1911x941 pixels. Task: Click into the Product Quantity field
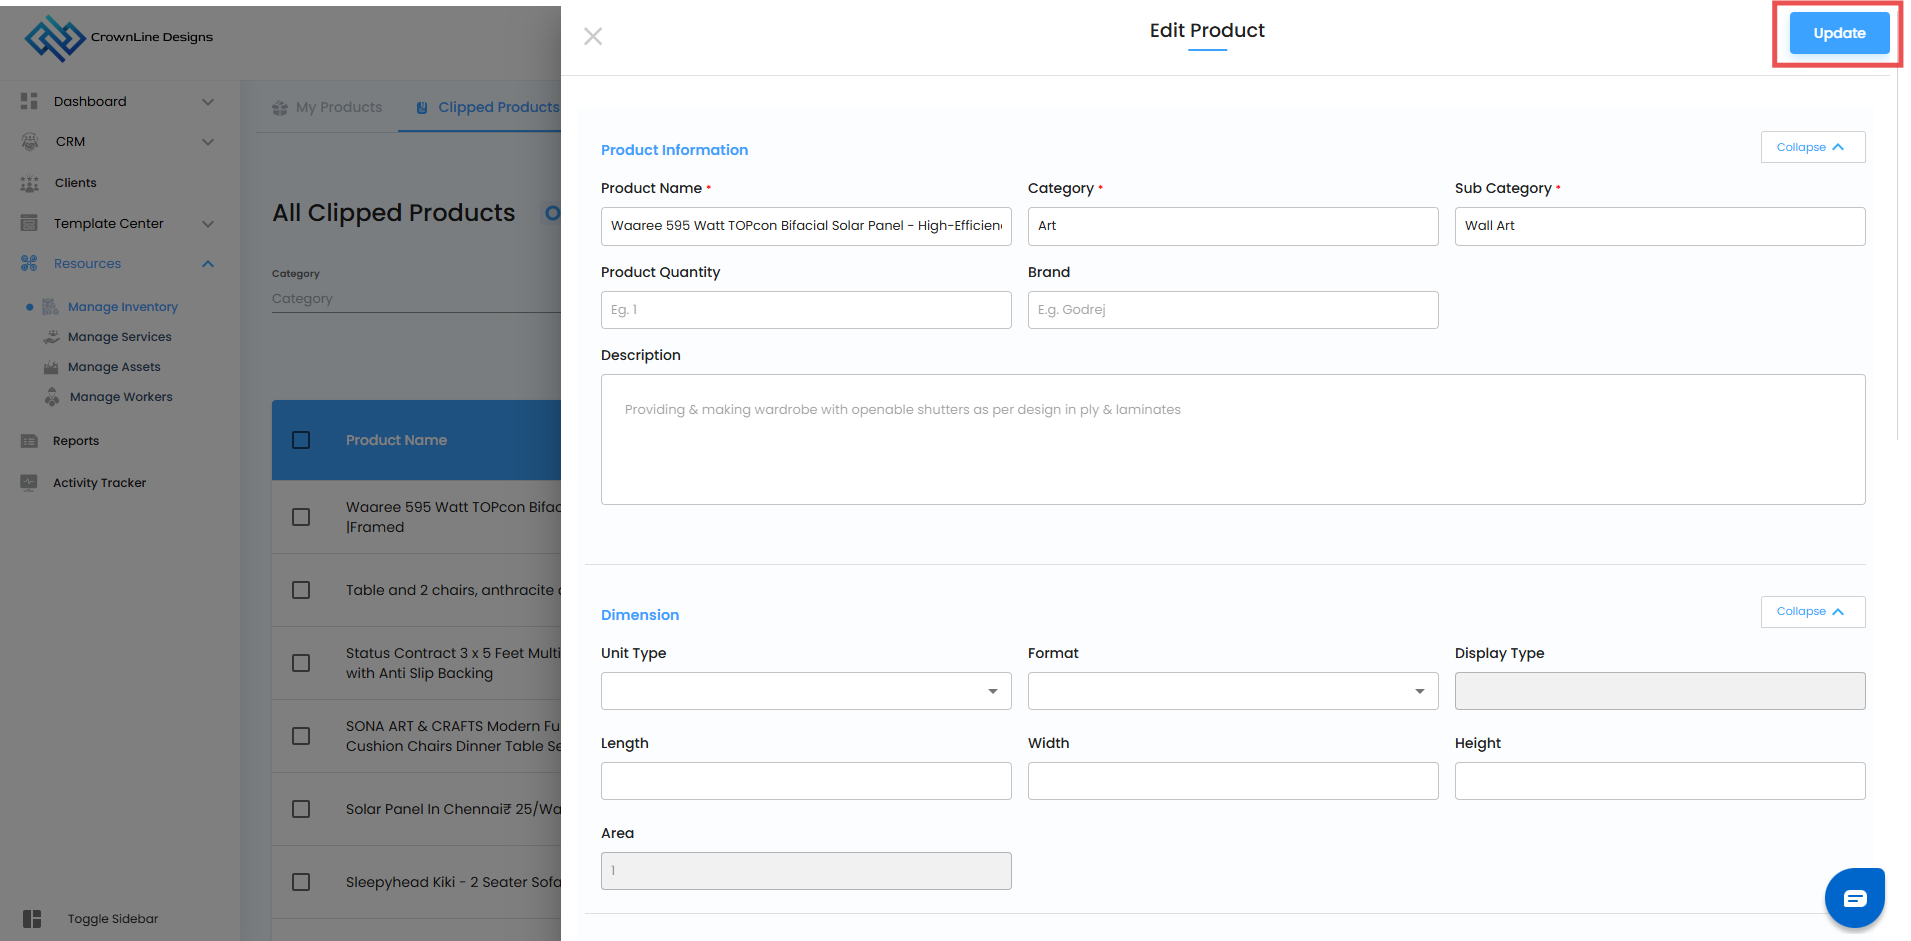click(806, 310)
